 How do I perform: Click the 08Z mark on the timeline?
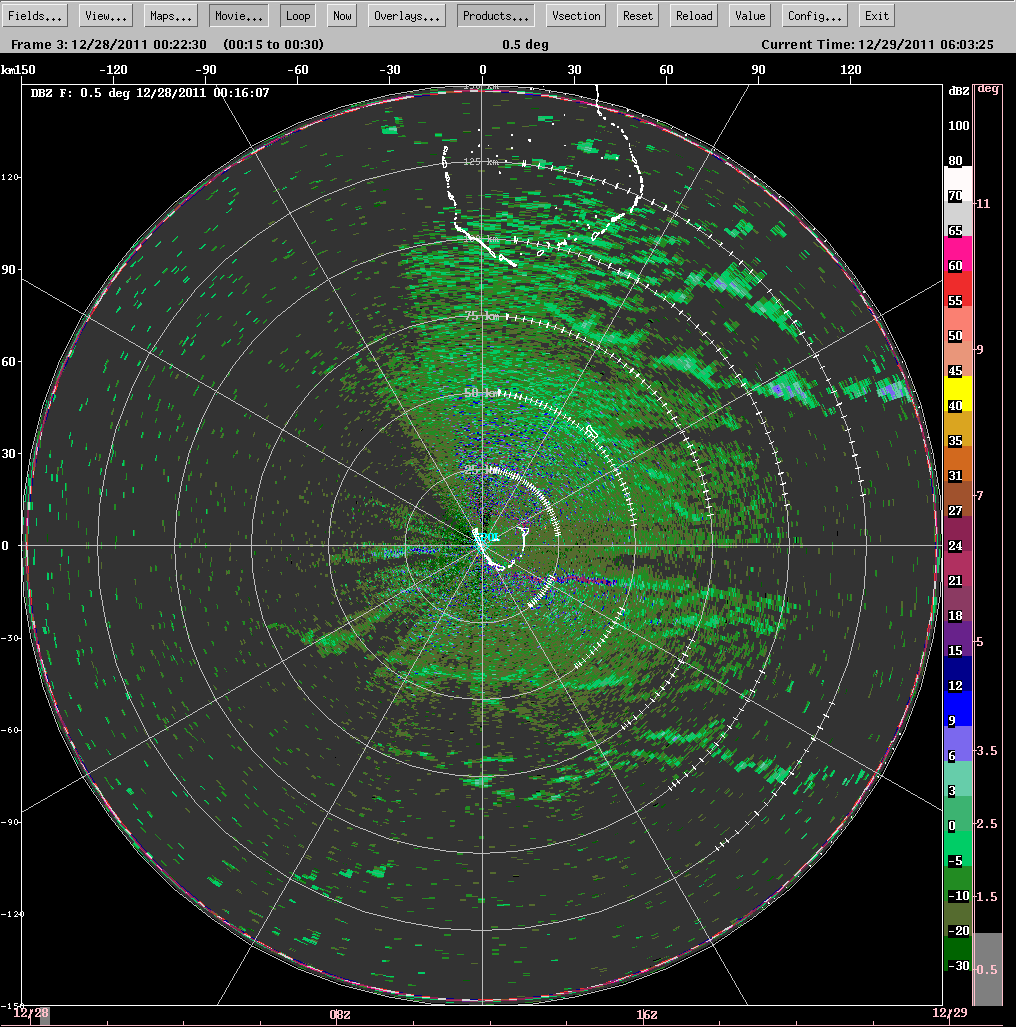point(340,1015)
